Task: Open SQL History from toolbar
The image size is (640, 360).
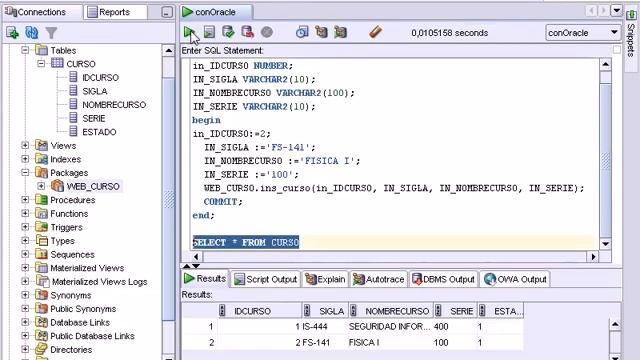Action: [x=302, y=32]
